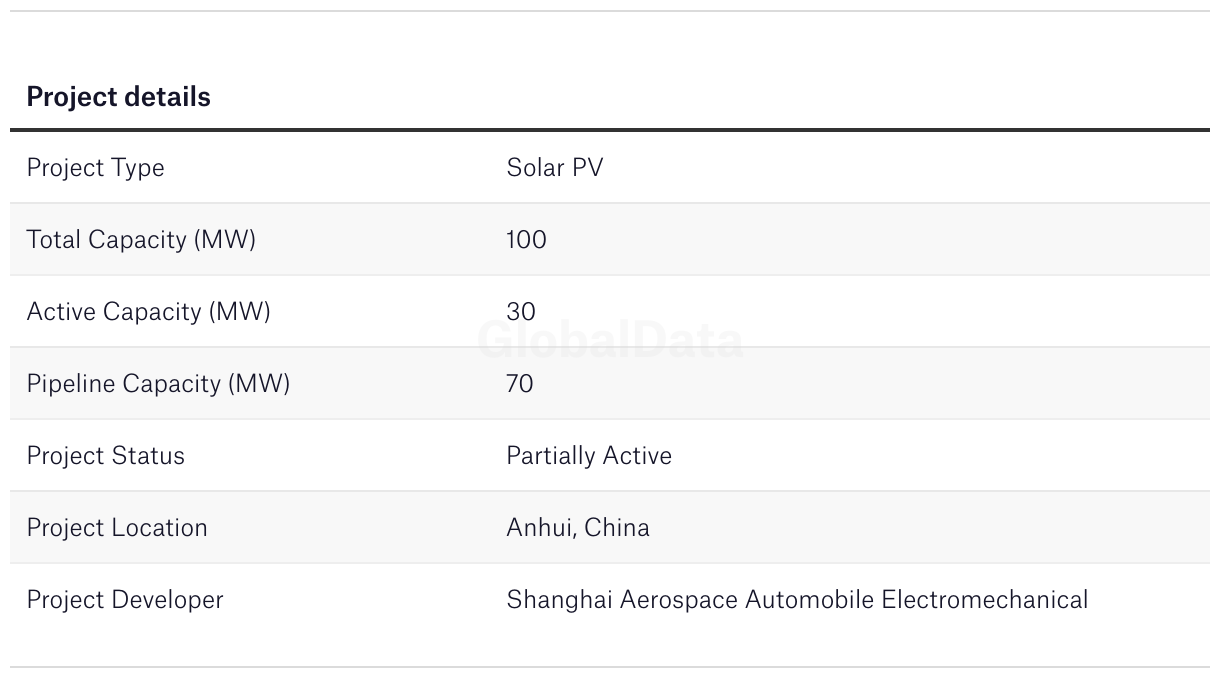Select the Pipeline Capacity (MW) label
Viewport: 1220px width, 678px height.
pyautogui.click(x=158, y=384)
